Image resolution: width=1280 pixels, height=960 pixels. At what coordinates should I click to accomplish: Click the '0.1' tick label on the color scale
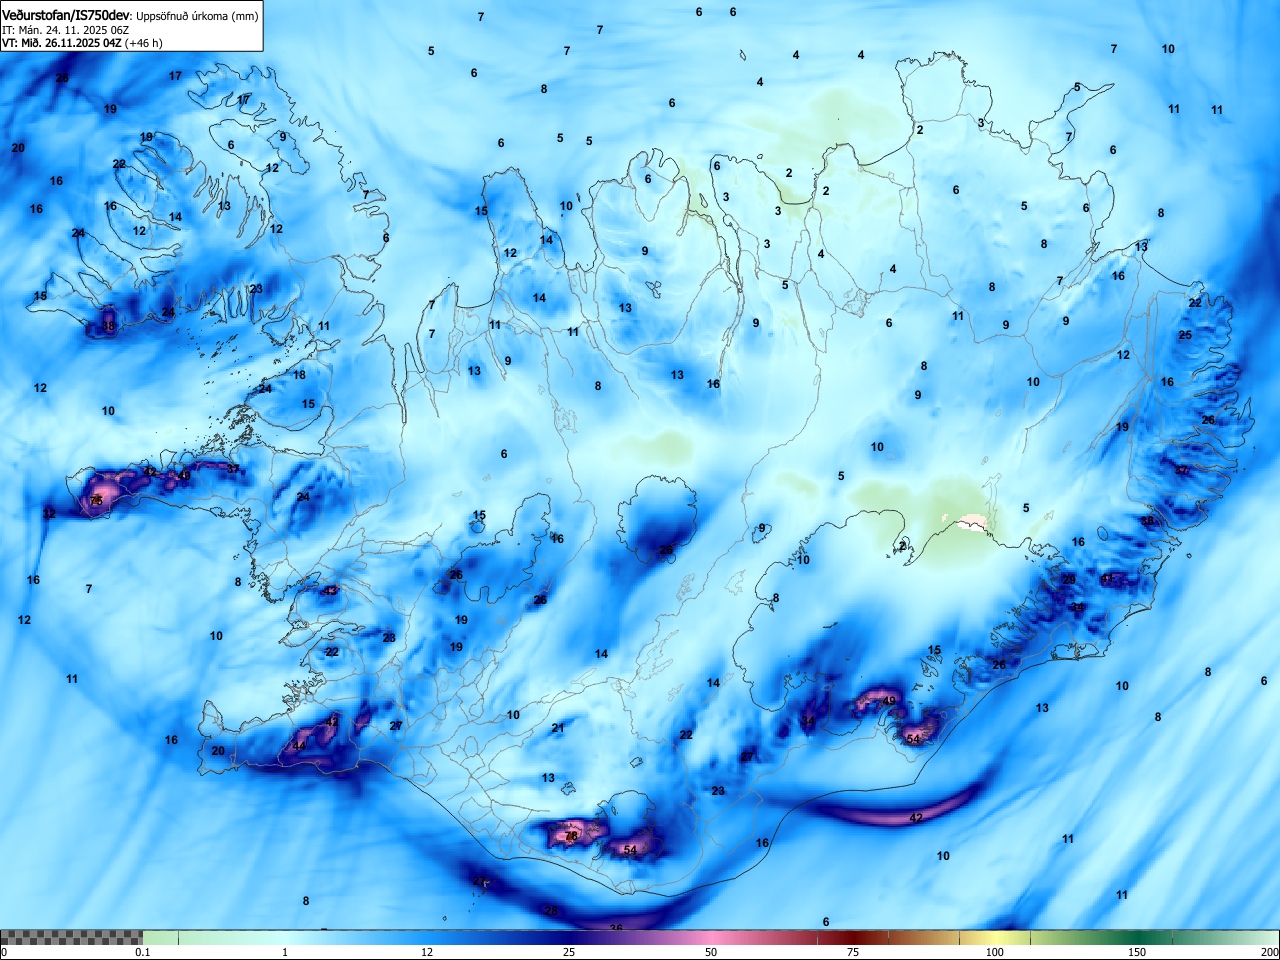click(143, 952)
